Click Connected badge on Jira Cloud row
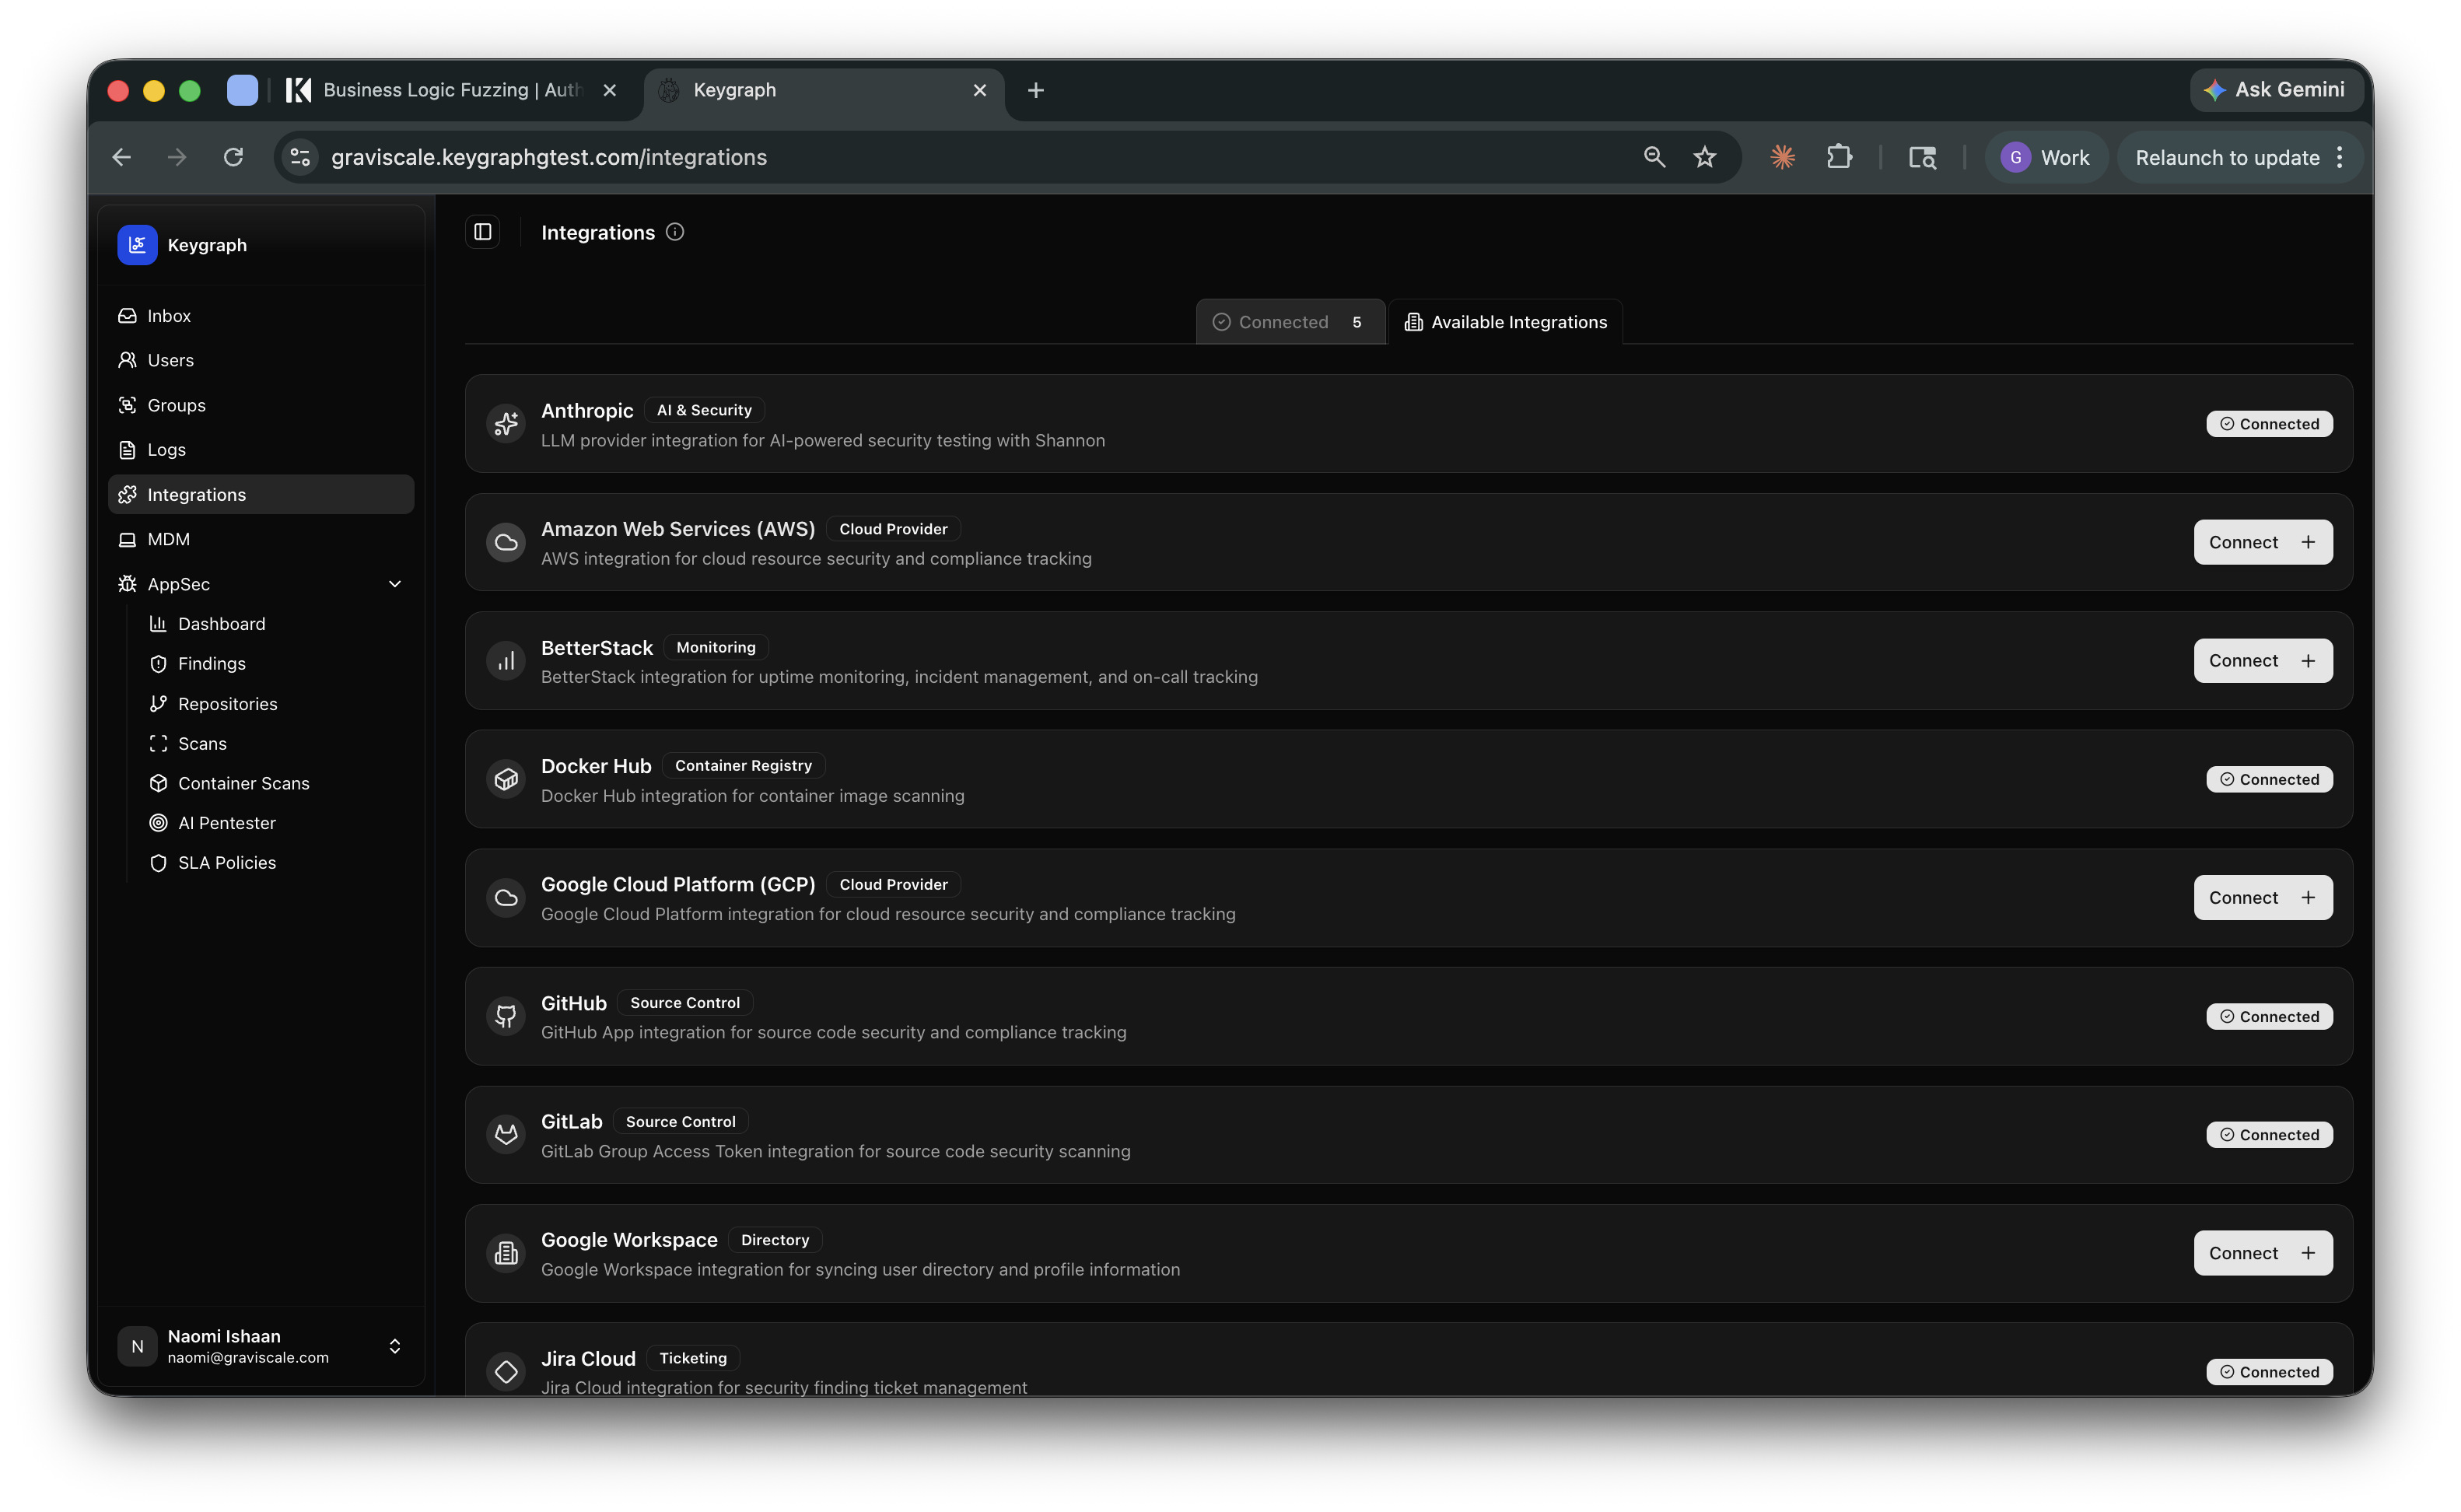2461x1512 pixels. coord(2270,1372)
